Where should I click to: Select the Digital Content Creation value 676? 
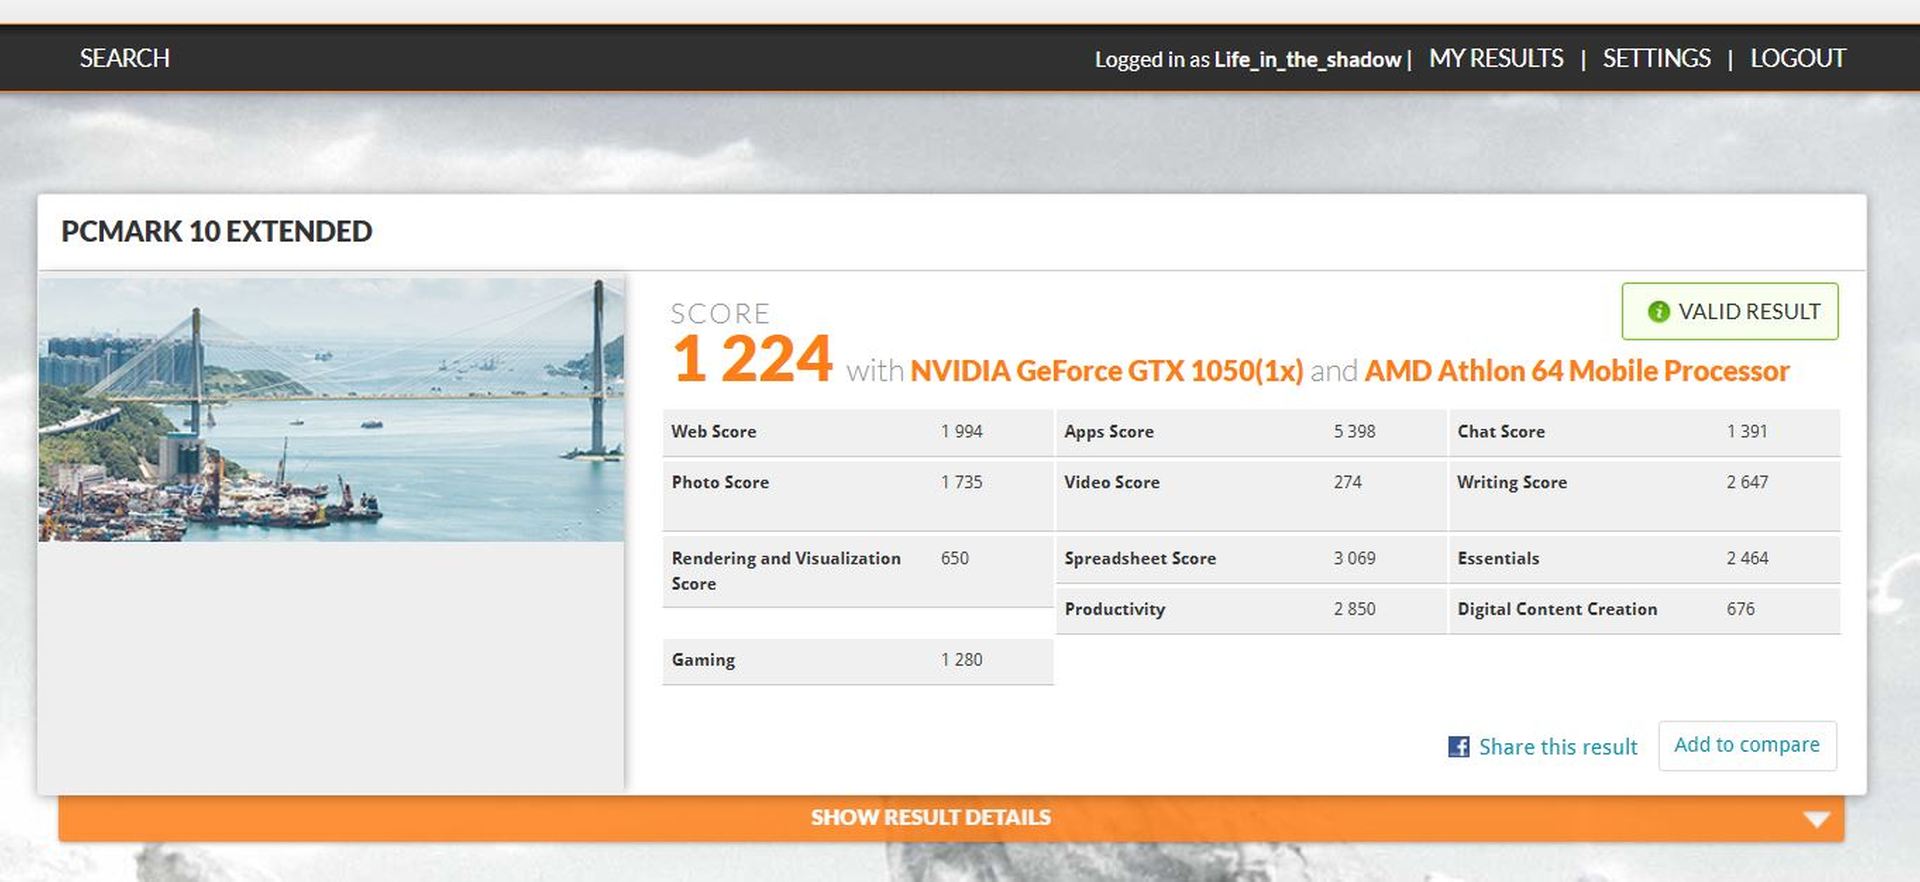1741,609
